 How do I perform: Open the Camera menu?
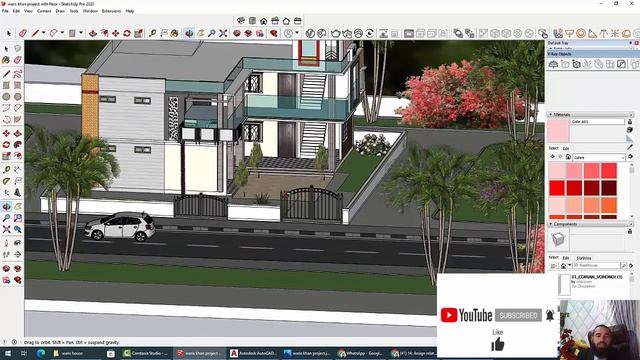pyautogui.click(x=44, y=11)
